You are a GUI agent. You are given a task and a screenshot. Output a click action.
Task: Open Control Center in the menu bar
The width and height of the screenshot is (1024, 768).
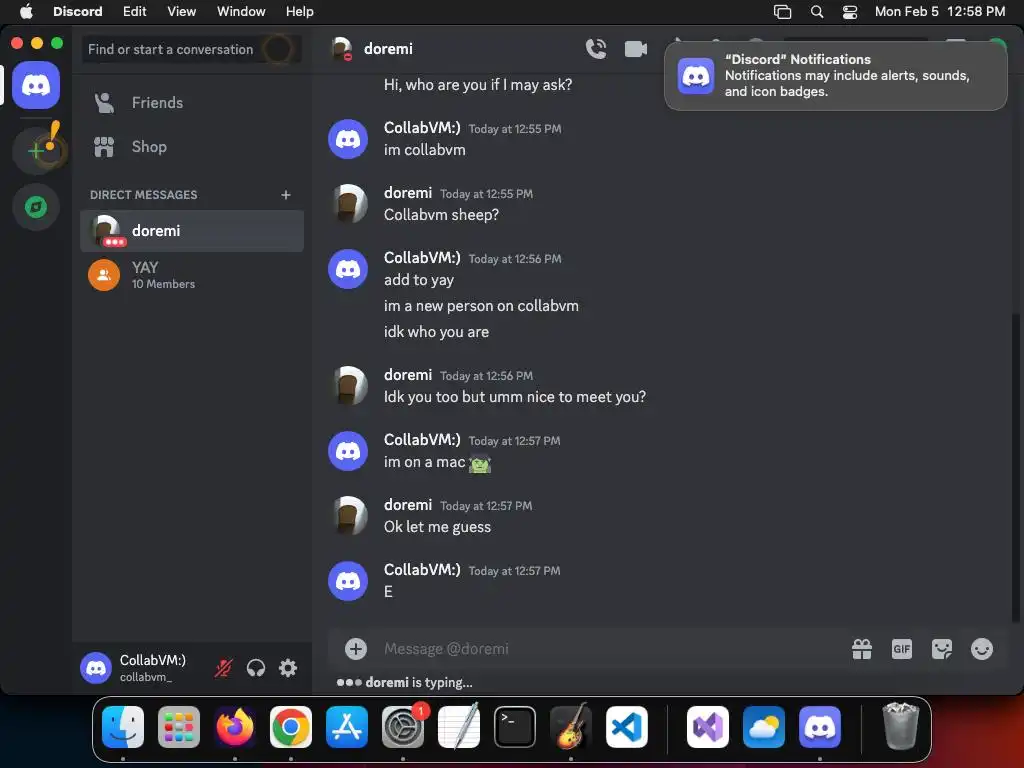850,11
